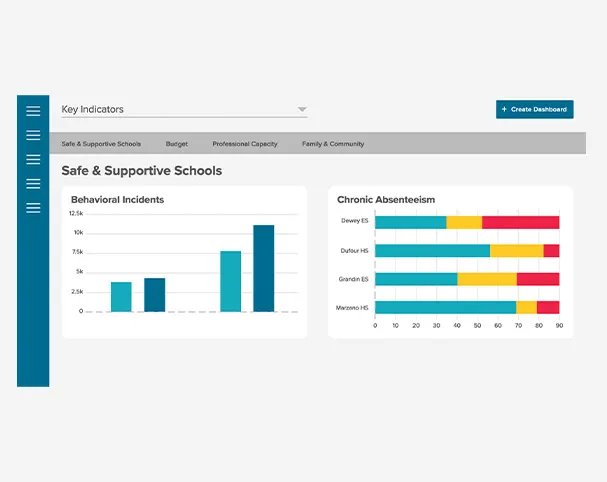607x482 pixels.
Task: Click the topmost sidebar hamburger menu icon
Action: [x=33, y=111]
